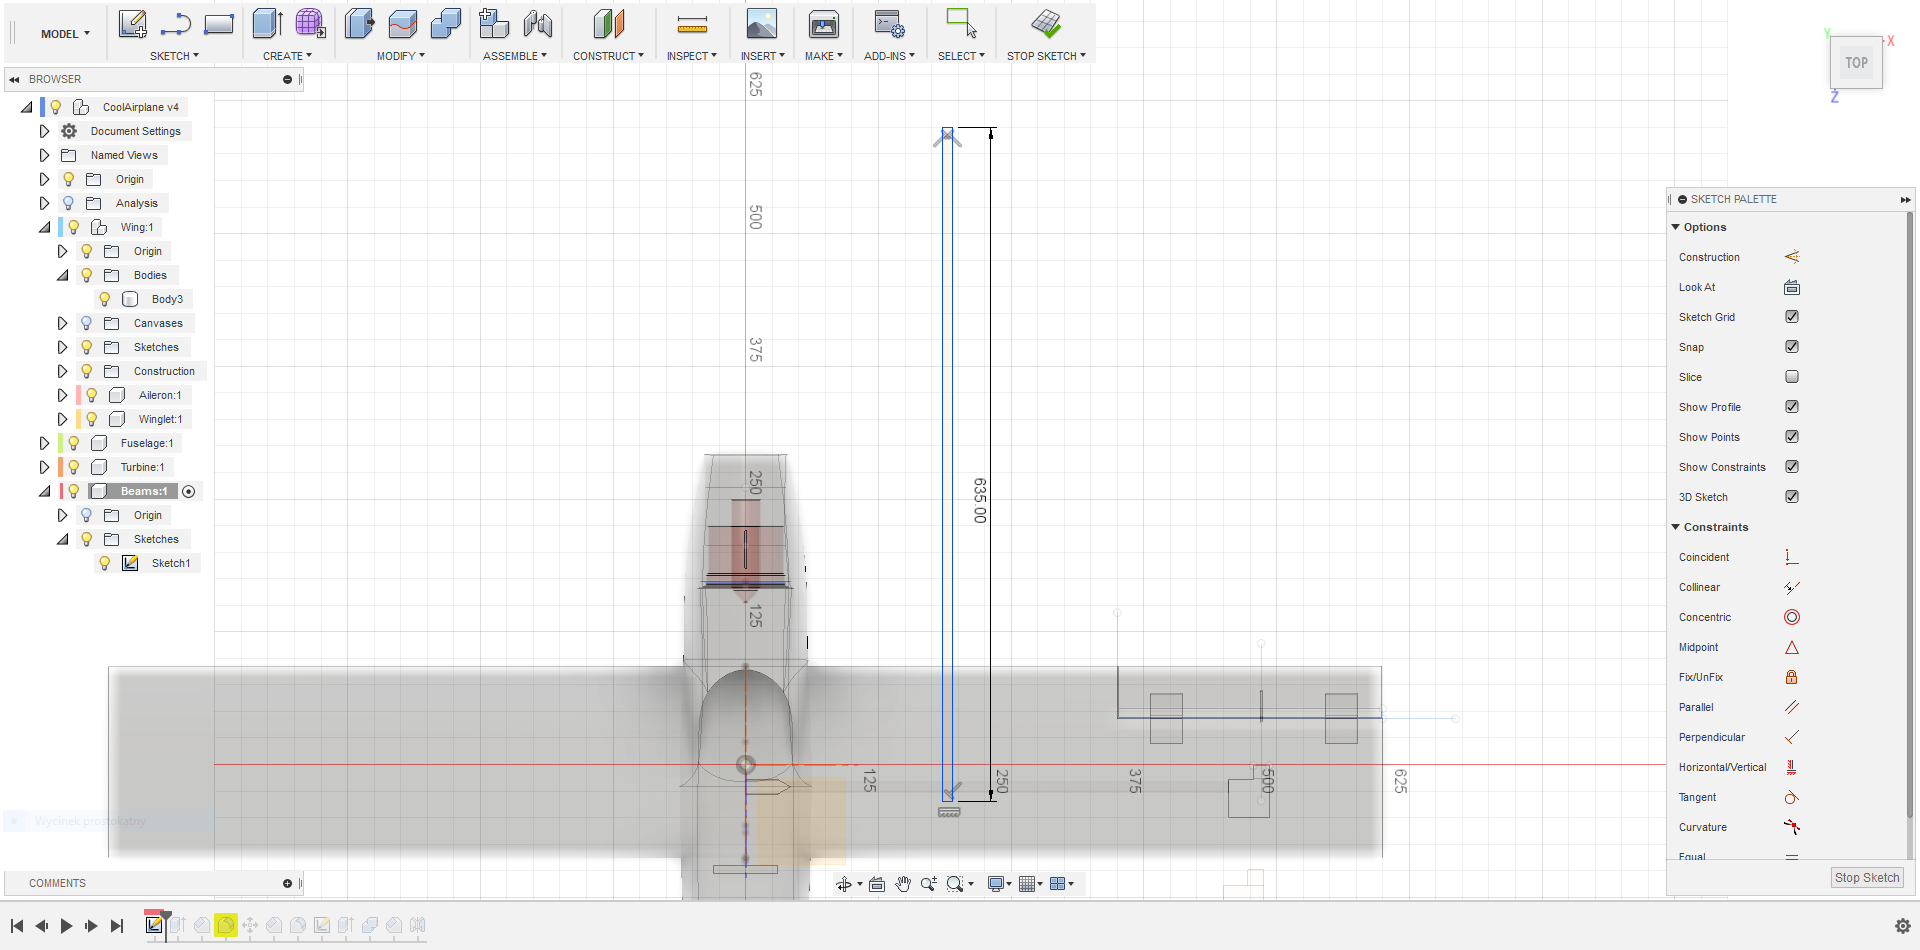Click the Orbit navigation icon

click(x=844, y=884)
